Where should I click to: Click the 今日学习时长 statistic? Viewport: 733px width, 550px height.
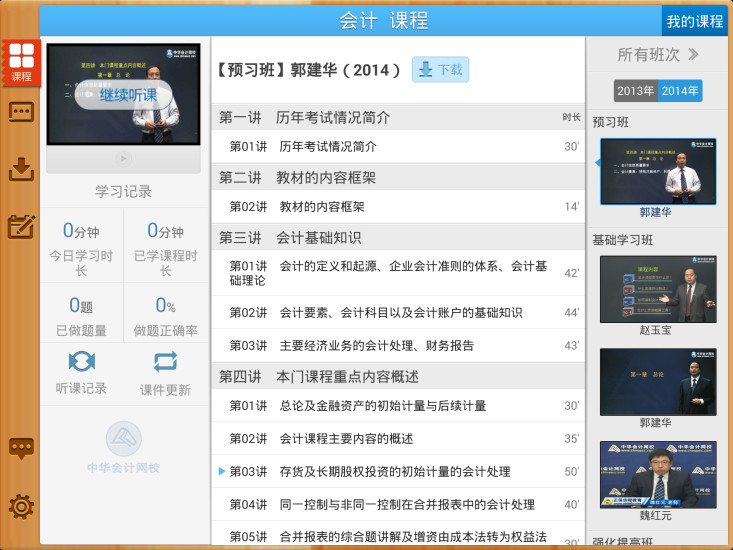81,247
